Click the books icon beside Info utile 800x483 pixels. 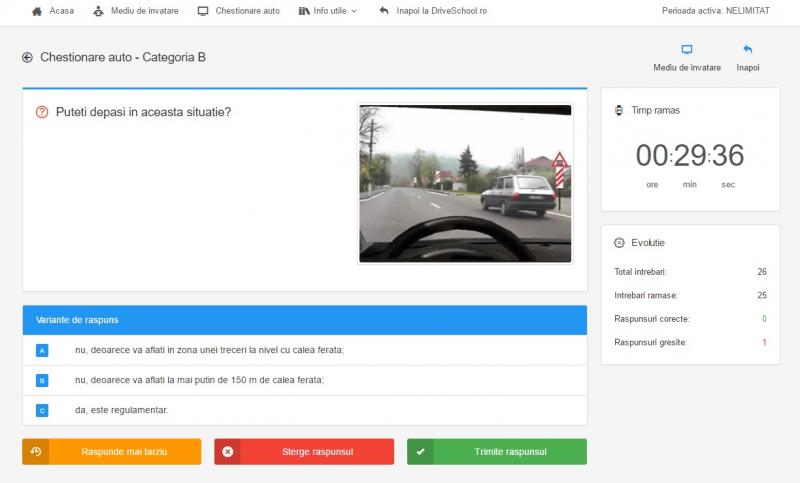(x=304, y=11)
